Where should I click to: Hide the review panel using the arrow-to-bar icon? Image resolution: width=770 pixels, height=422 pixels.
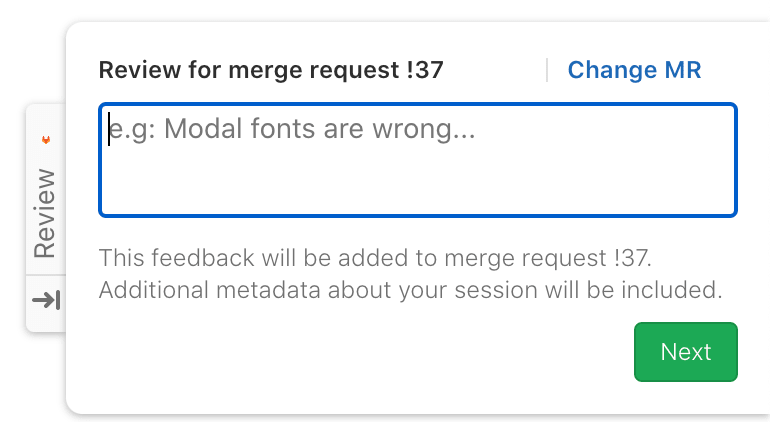46,300
